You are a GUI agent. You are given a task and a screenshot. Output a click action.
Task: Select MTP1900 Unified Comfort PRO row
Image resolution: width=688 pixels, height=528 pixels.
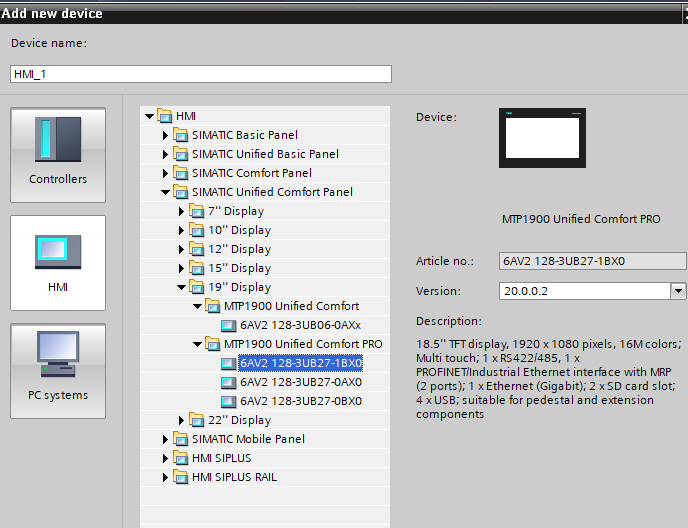pos(265,344)
